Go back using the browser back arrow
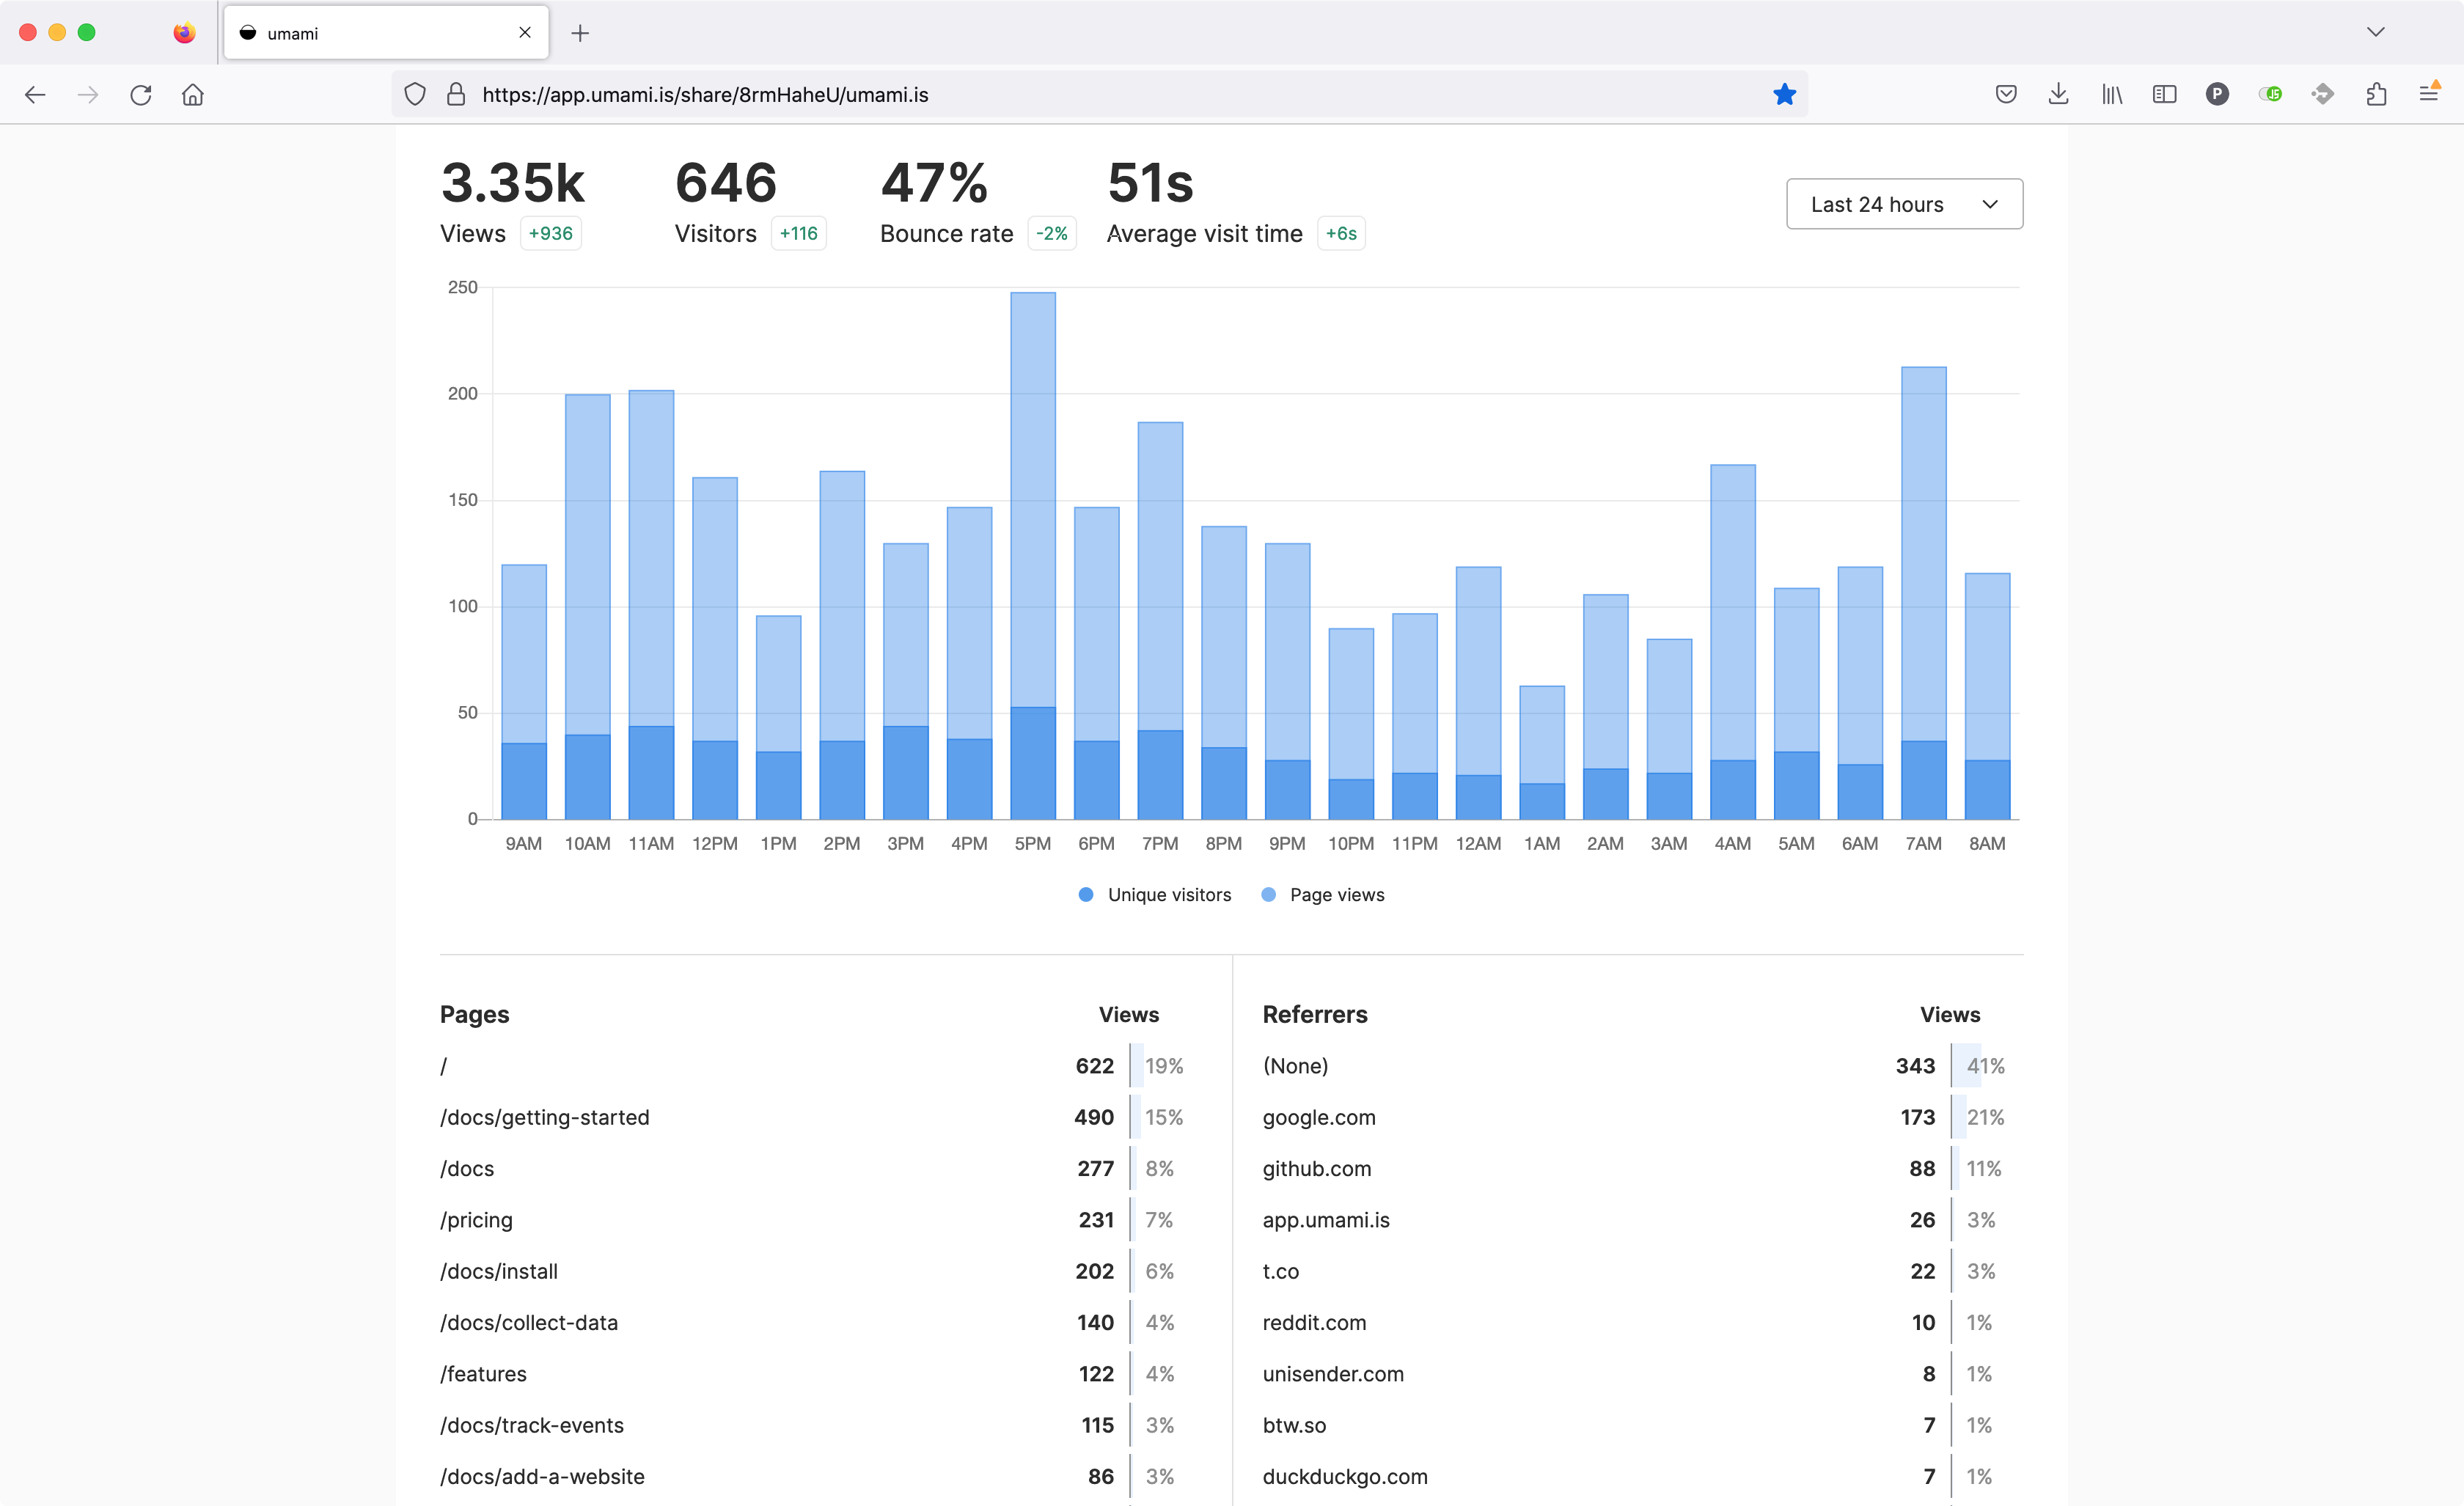Image resolution: width=2464 pixels, height=1506 pixels. pos(35,94)
